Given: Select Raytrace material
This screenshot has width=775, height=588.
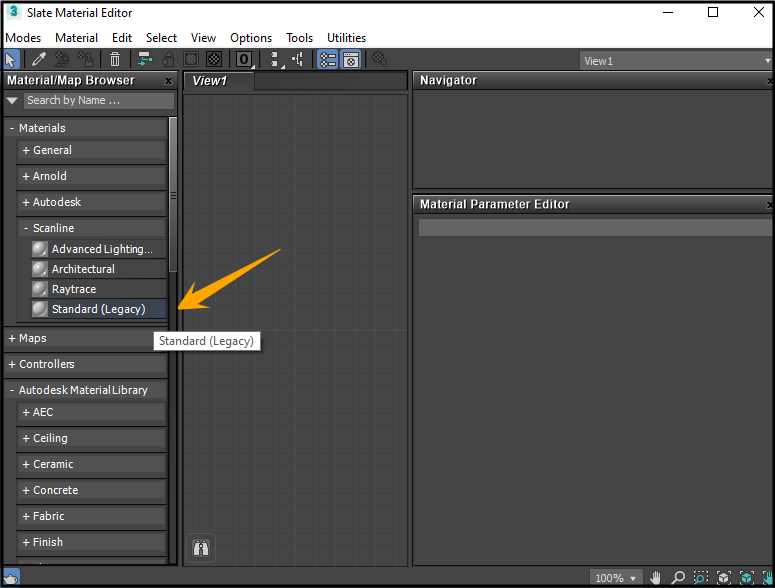Looking at the screenshot, I should [98, 289].
